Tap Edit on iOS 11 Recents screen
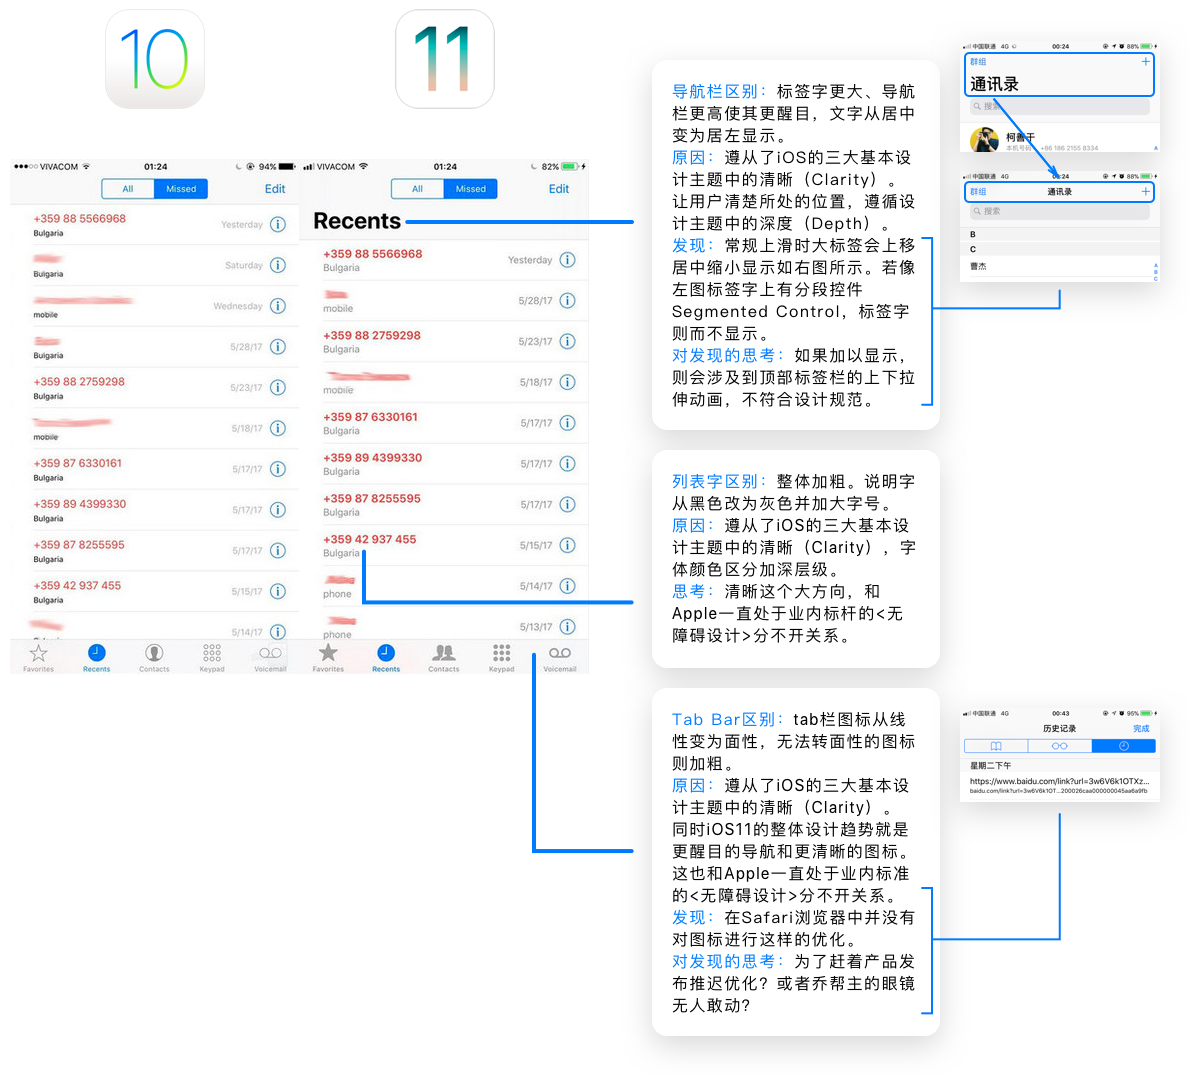Viewport: 1200px width, 1085px height. (559, 189)
